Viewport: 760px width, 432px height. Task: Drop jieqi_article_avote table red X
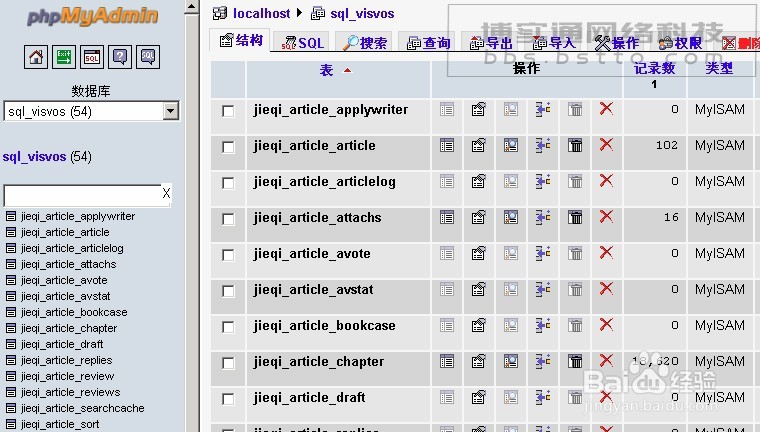pos(606,253)
